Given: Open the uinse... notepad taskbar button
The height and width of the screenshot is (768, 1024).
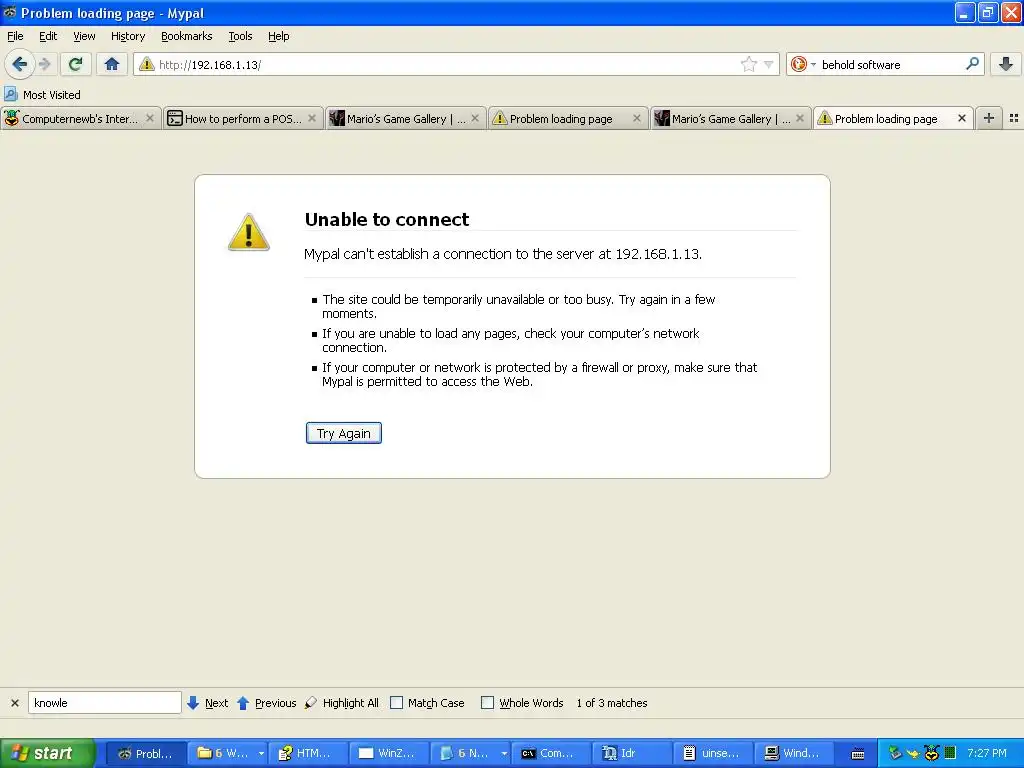Looking at the screenshot, I should (x=713, y=753).
